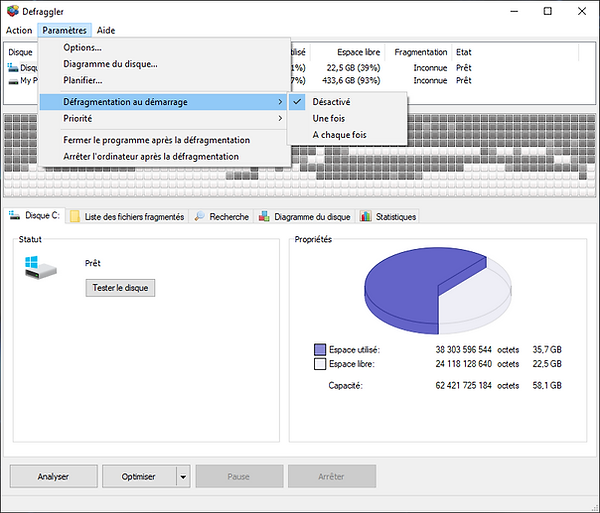Minimize the Defraggler window
This screenshot has height=513, width=600.
point(514,11)
